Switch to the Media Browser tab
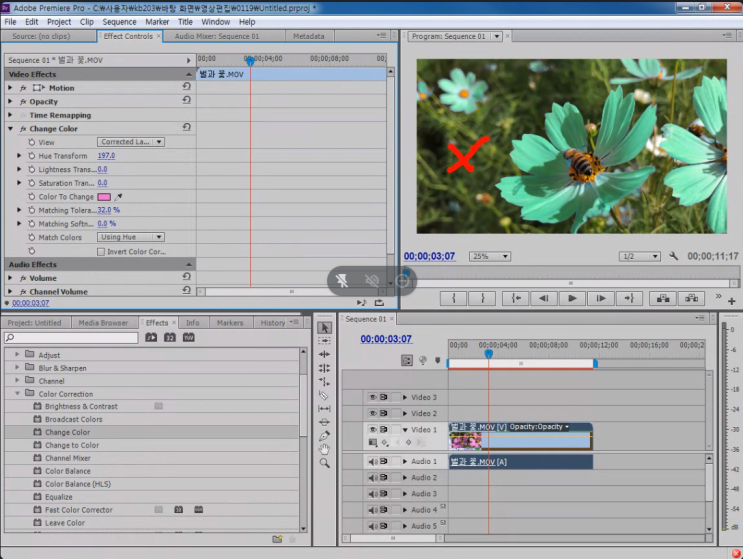 103,323
